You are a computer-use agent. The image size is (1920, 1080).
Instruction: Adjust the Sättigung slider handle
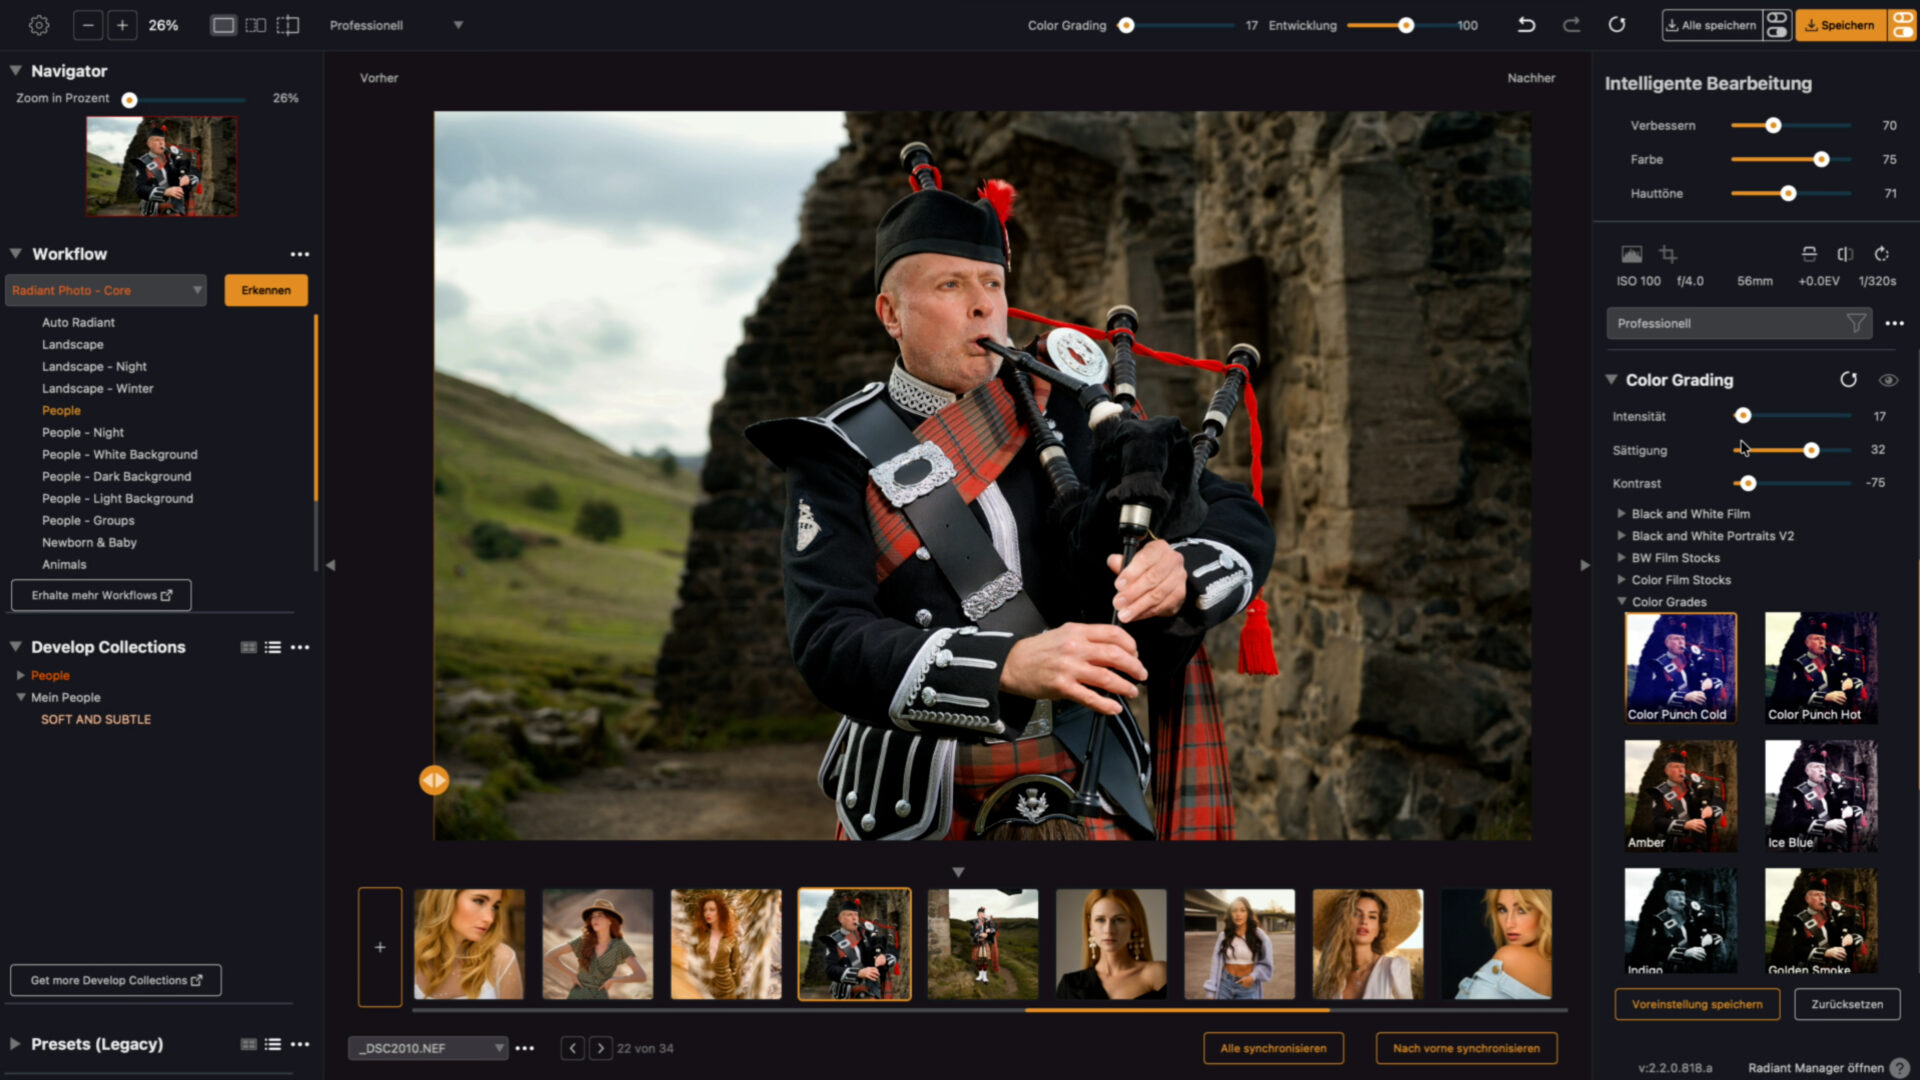click(1811, 450)
